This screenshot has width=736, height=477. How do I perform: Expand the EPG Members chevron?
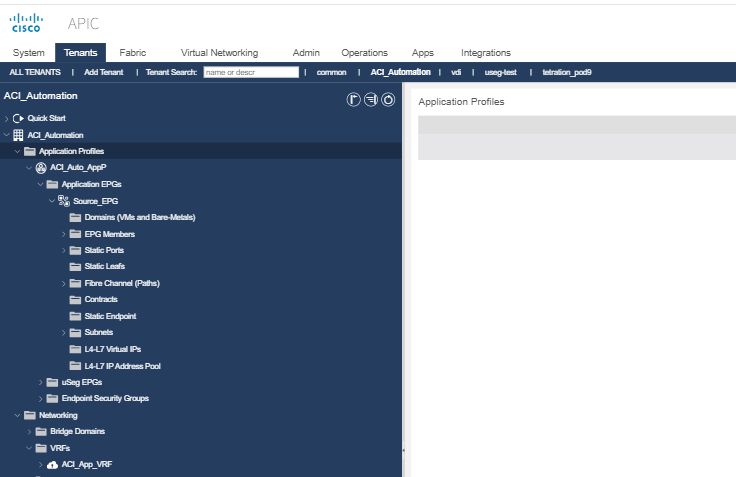coord(64,234)
